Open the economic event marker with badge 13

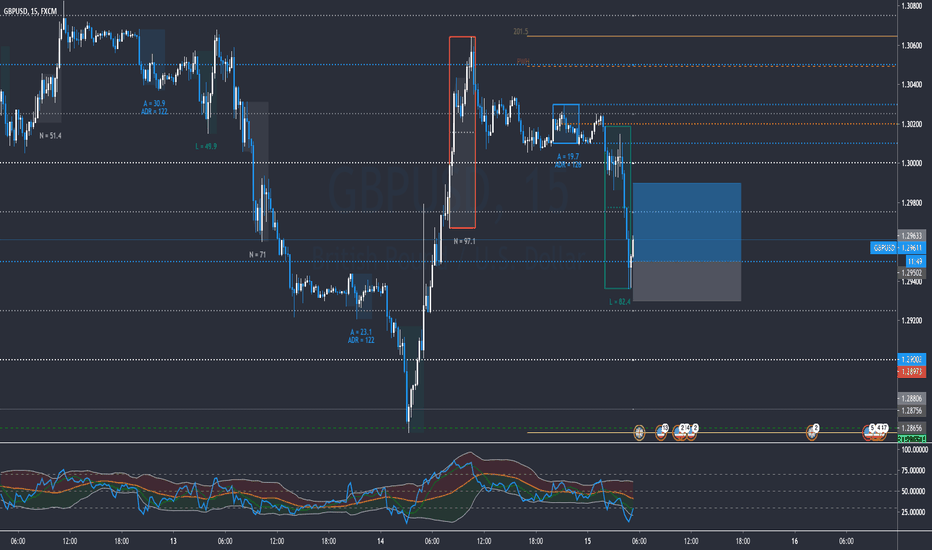click(661, 432)
